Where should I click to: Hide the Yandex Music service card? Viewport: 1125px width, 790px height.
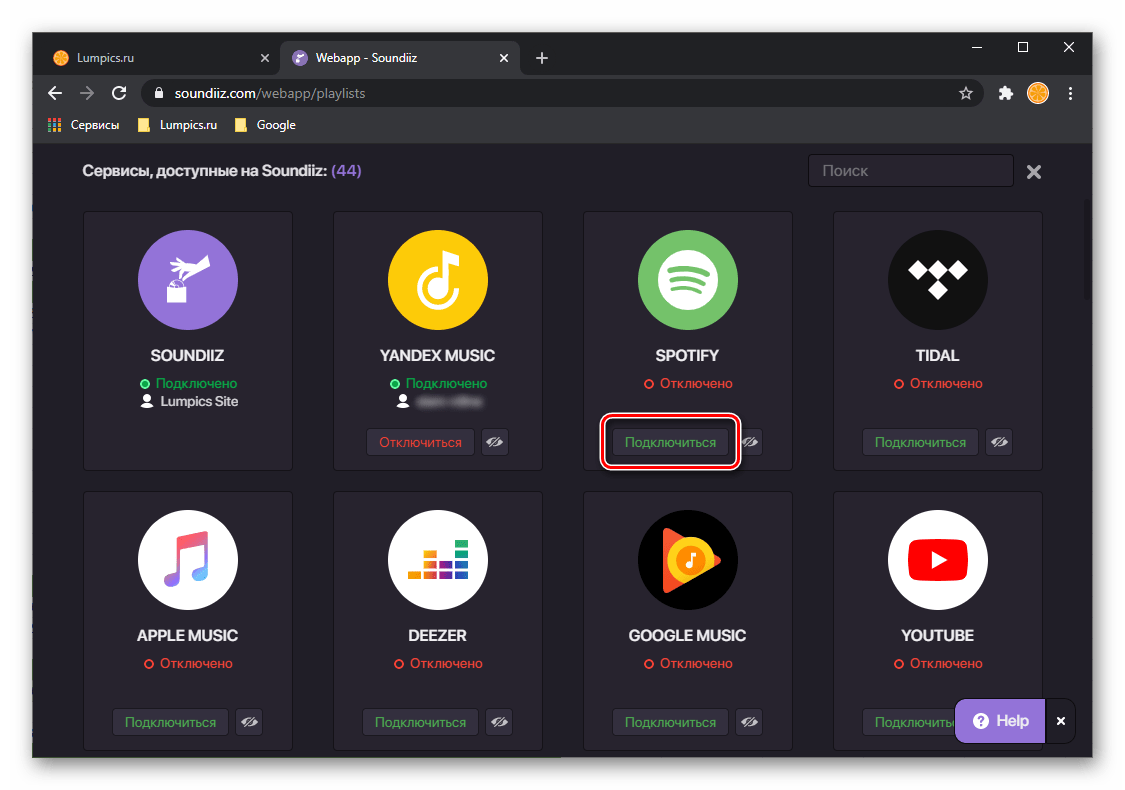tap(495, 442)
